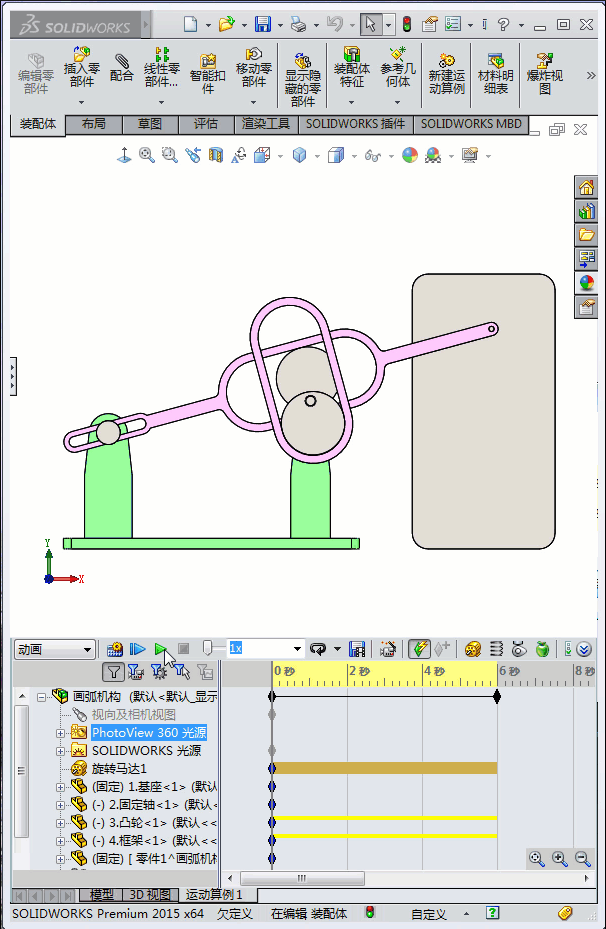Select the Move Component (移动零部件) tool
Screen dimensions: 606x929
(x=254, y=67)
